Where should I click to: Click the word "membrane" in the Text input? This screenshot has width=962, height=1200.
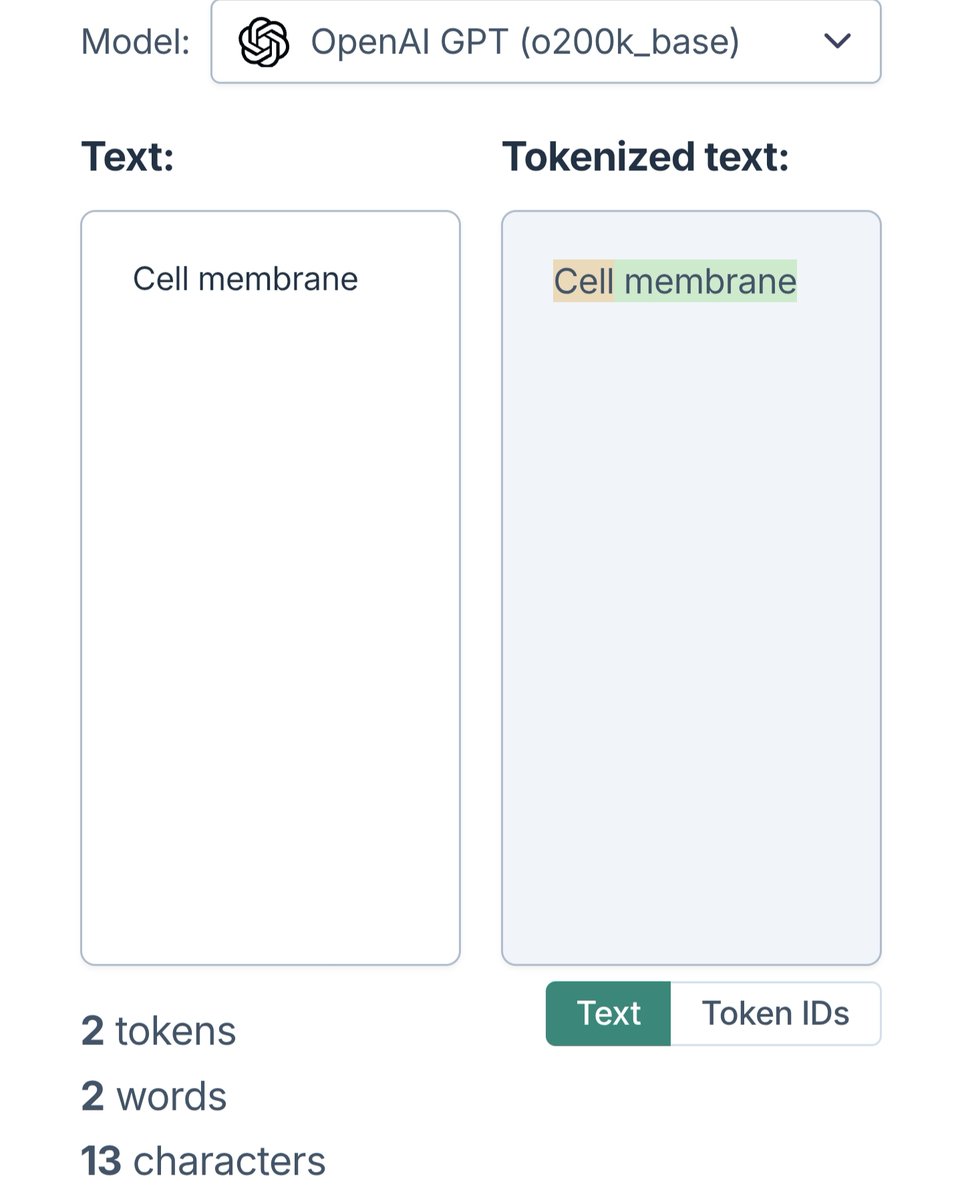pos(278,279)
